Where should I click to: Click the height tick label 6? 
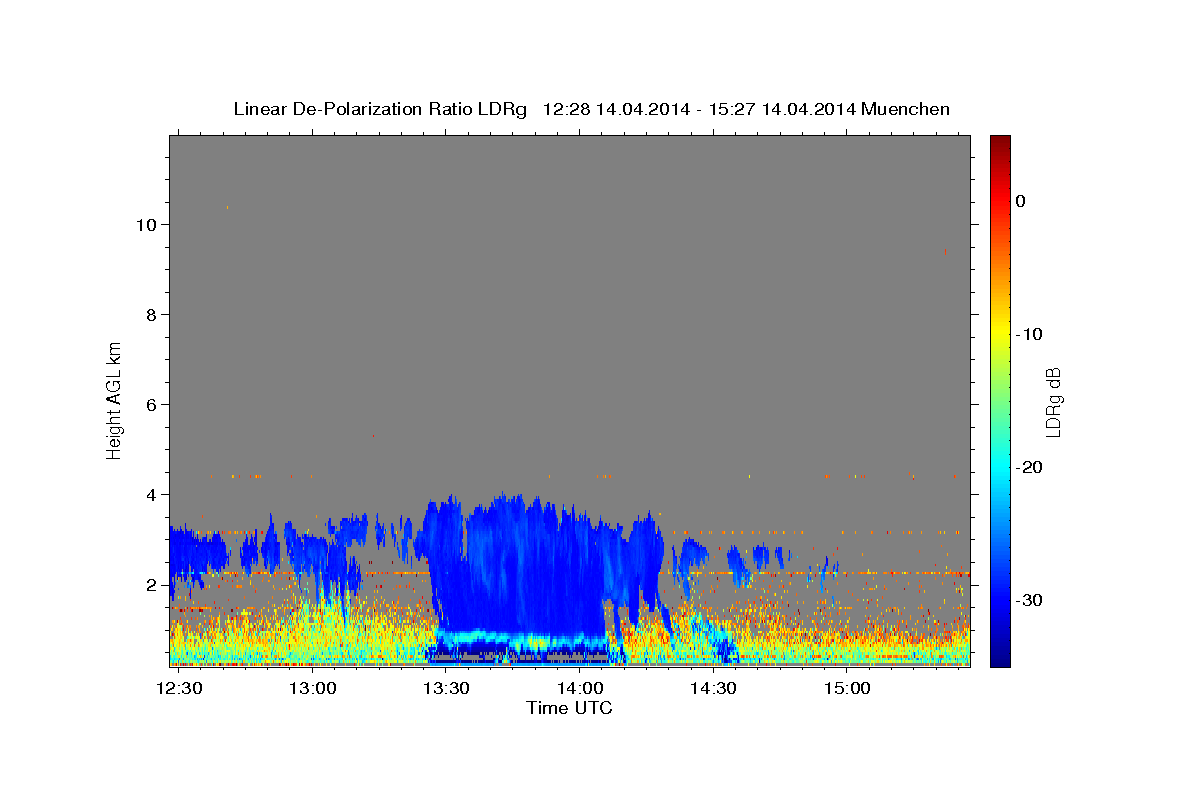click(149, 404)
